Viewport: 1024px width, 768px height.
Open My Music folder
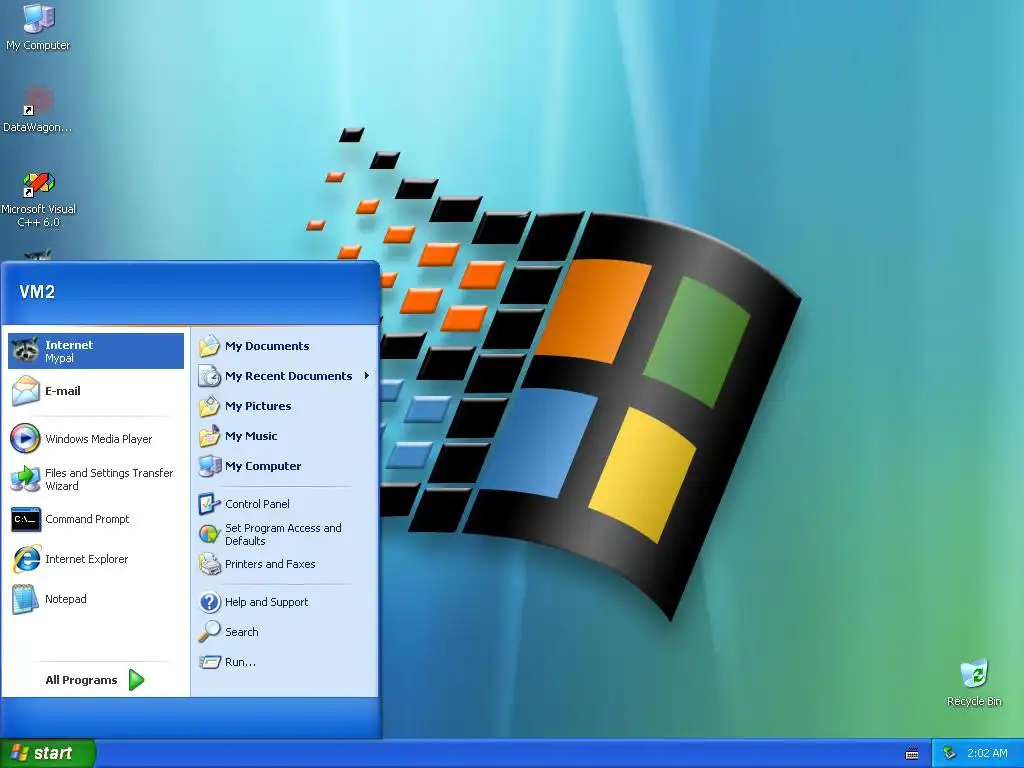(x=285, y=436)
